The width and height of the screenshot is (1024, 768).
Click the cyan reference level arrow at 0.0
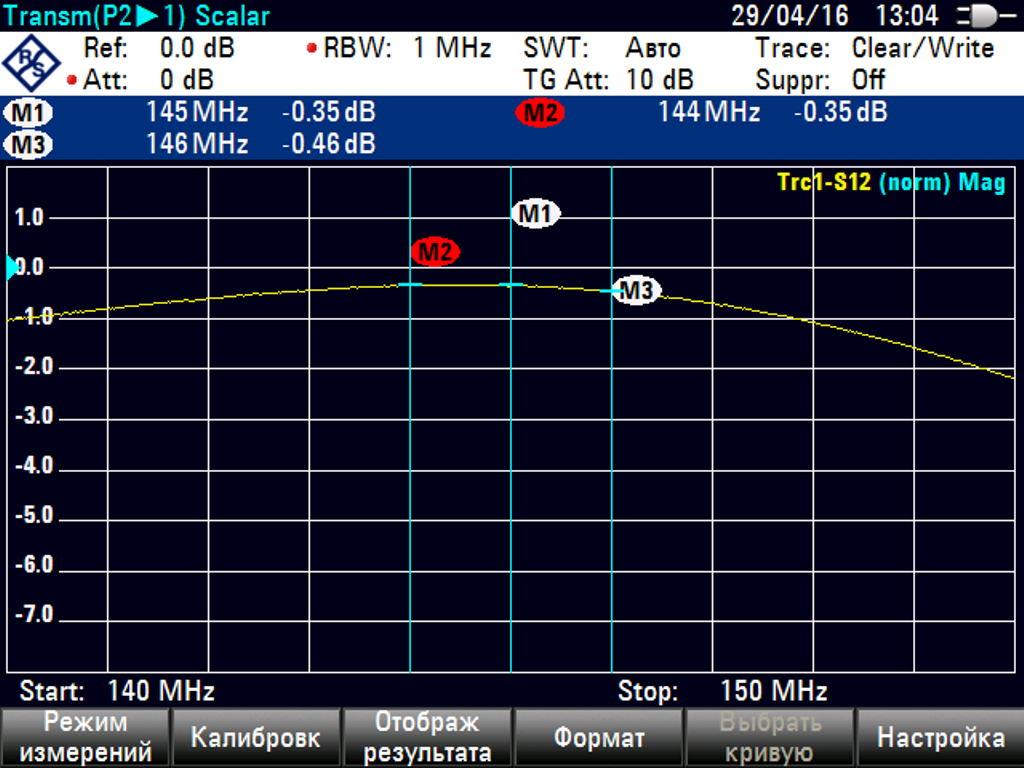(12, 267)
